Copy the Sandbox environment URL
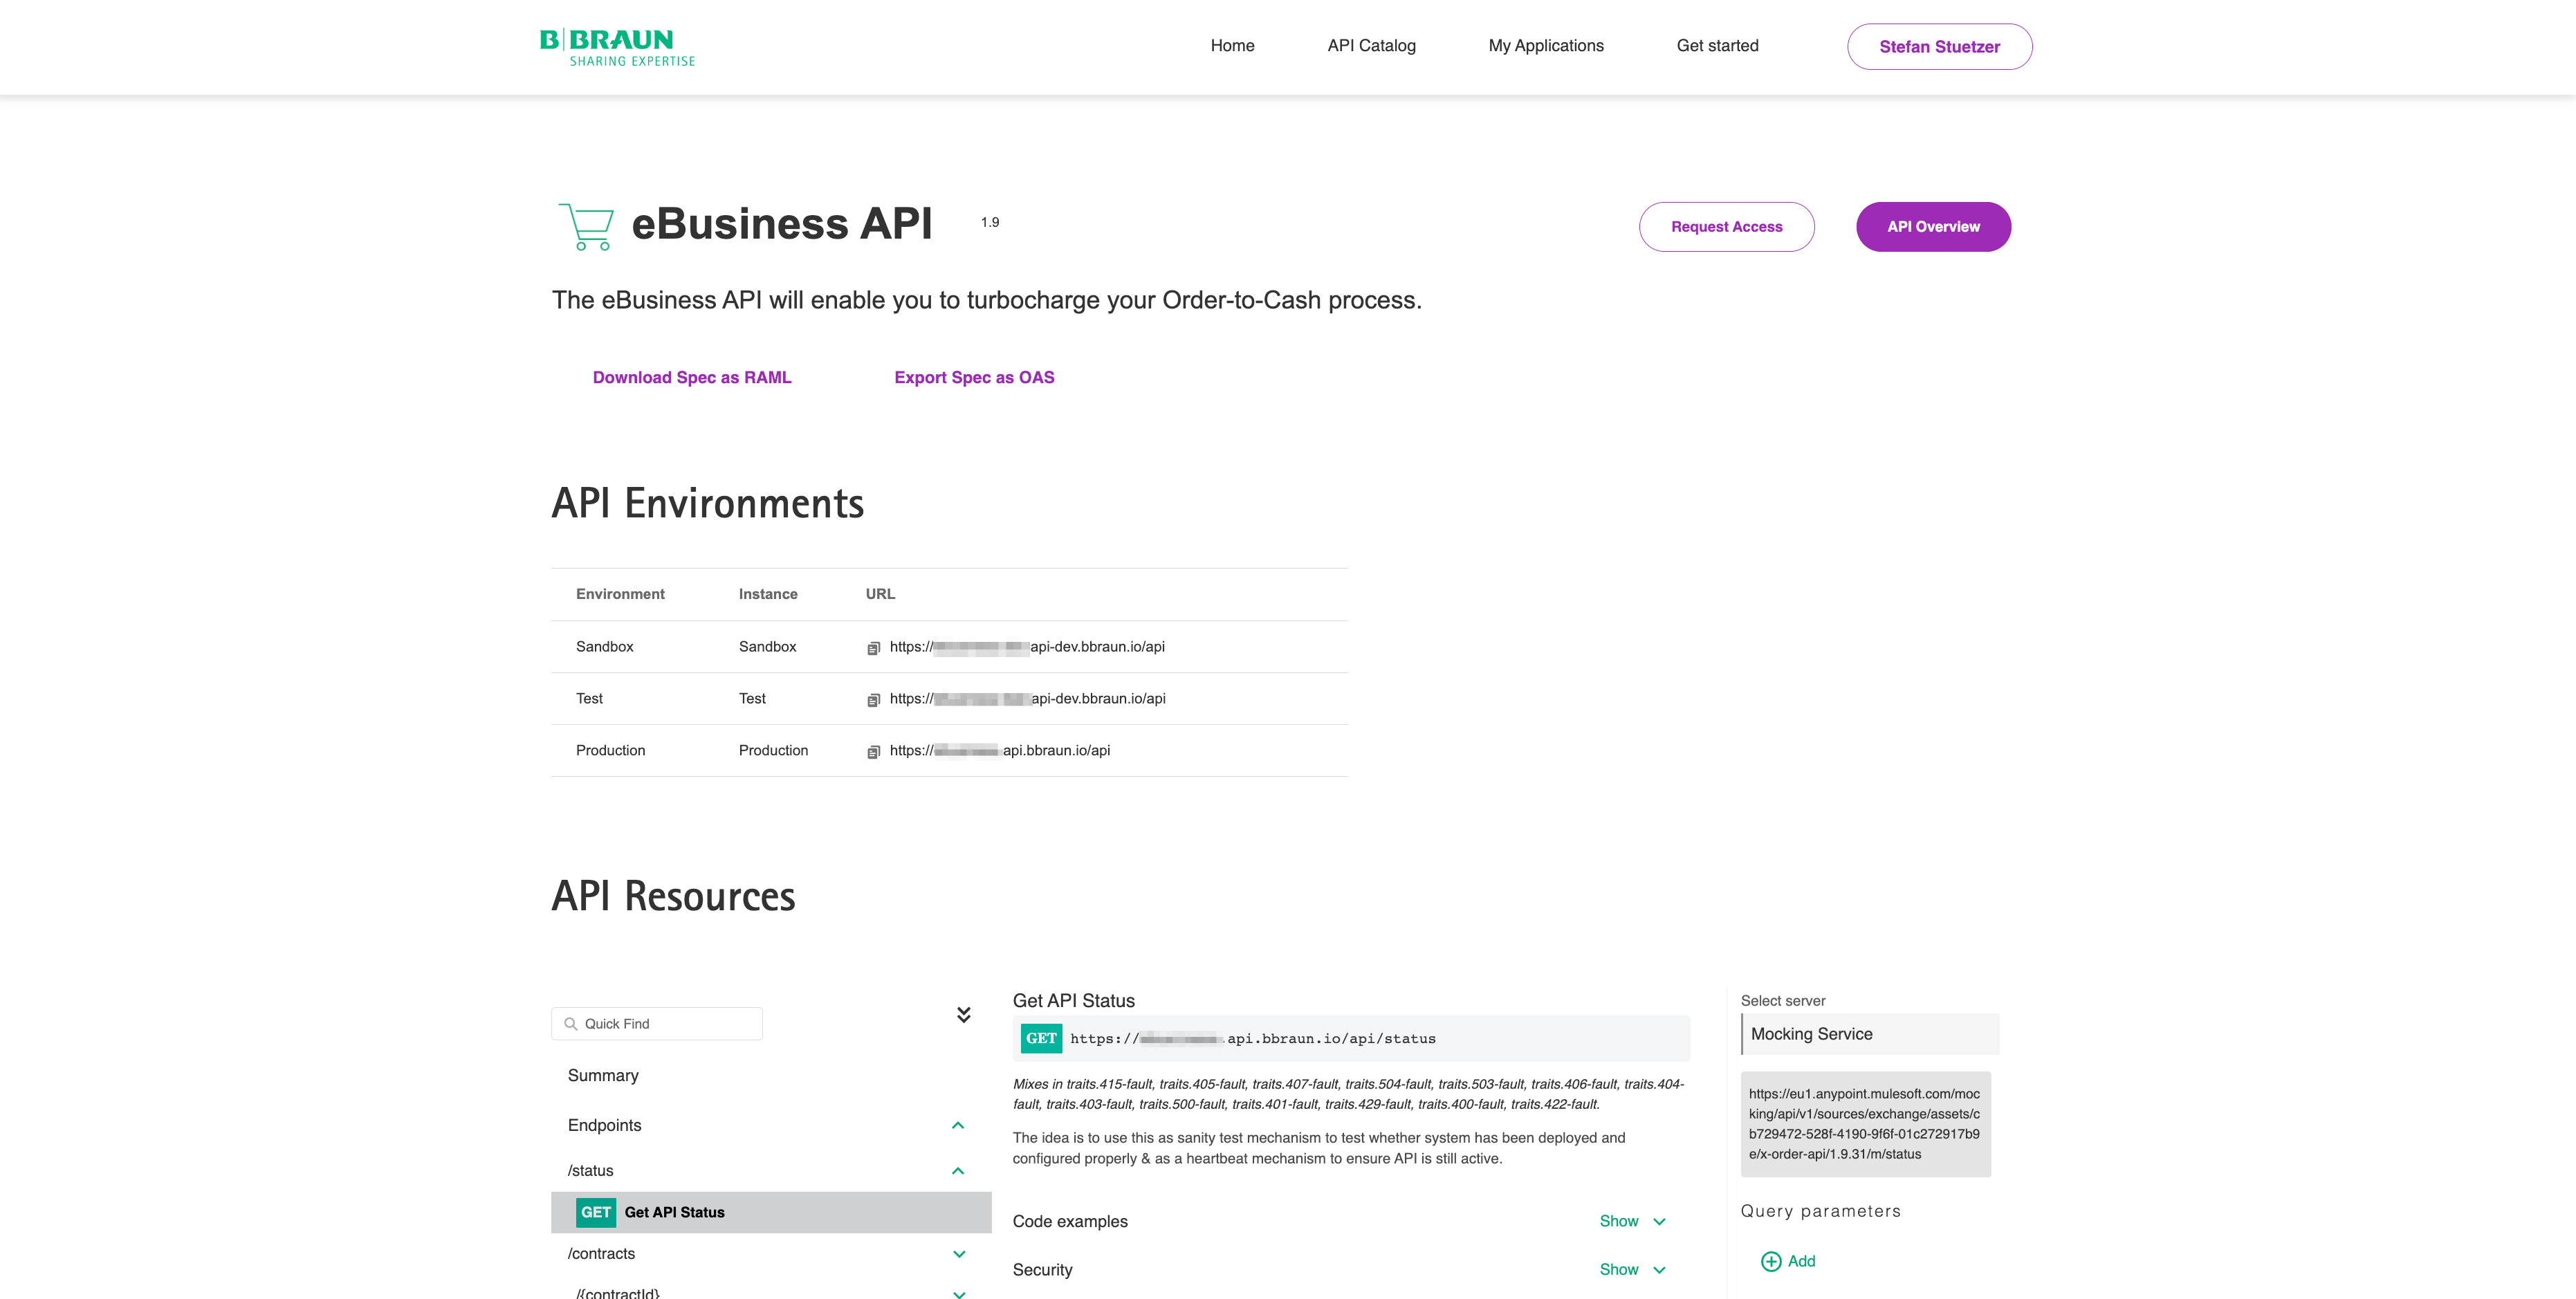The height and width of the screenshot is (1299, 2576). (x=873, y=648)
